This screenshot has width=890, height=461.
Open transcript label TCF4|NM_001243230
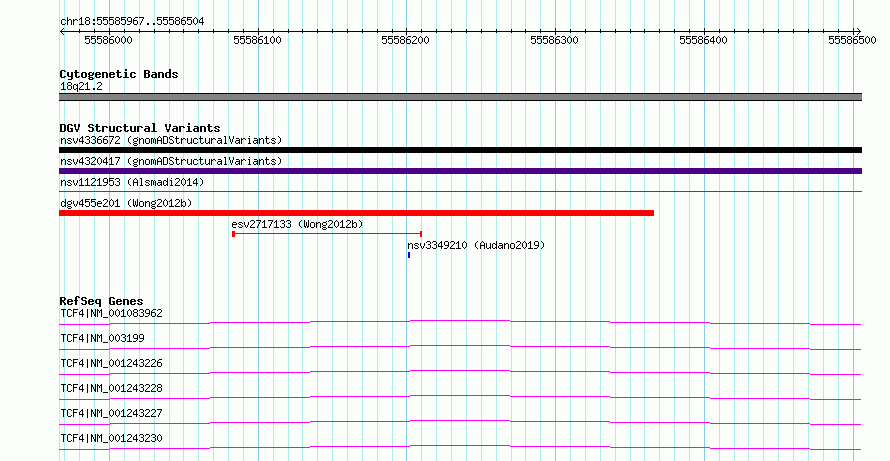[x=111, y=438]
